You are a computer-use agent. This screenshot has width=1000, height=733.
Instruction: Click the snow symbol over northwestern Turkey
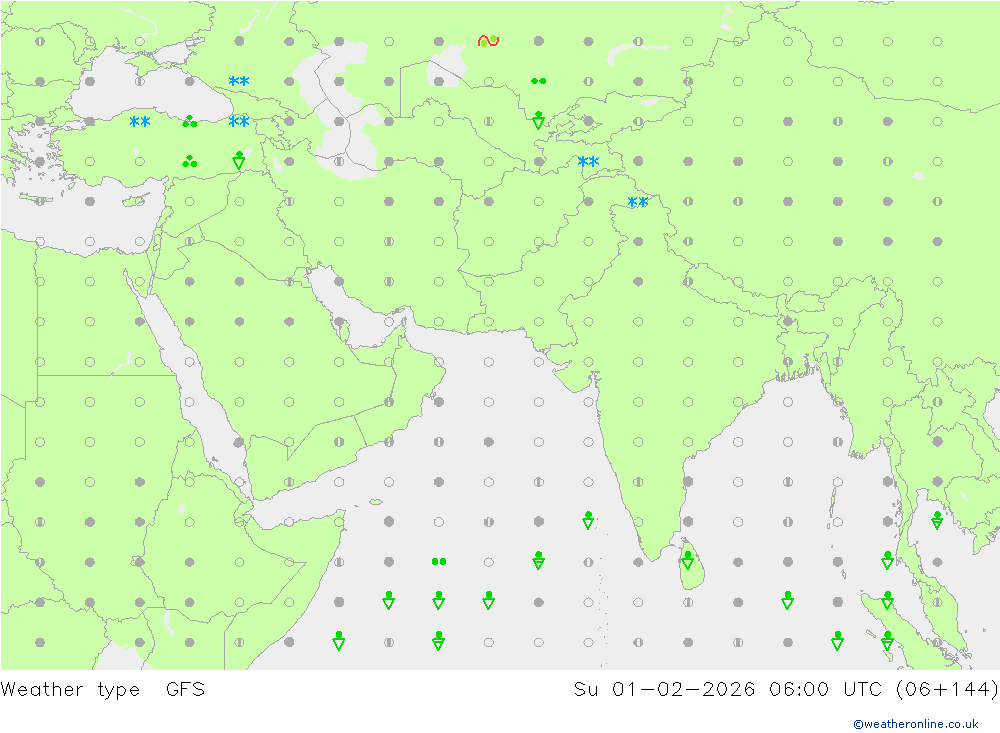(140, 121)
